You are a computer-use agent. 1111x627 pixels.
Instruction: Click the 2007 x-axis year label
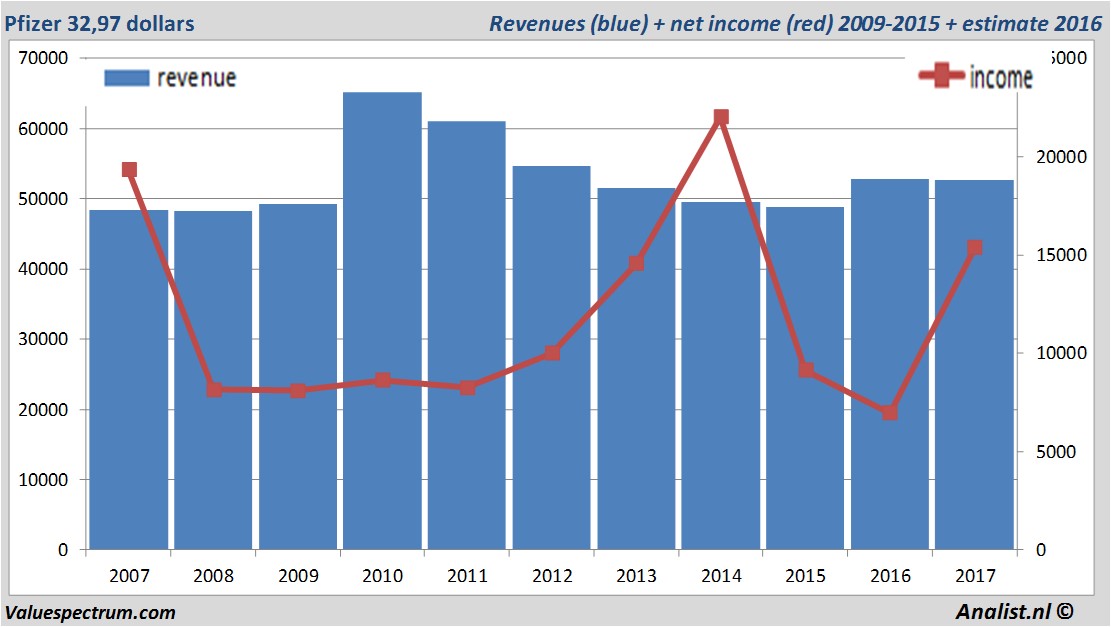point(129,575)
